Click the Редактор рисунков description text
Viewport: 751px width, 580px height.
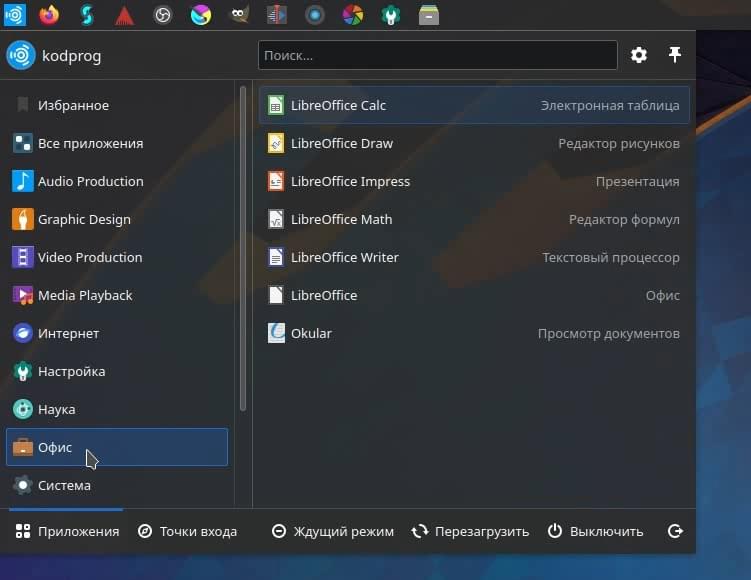pyautogui.click(x=619, y=144)
